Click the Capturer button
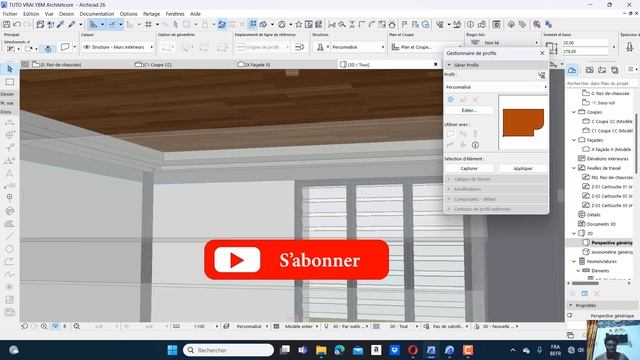This screenshot has height=360, width=640. tap(469, 169)
